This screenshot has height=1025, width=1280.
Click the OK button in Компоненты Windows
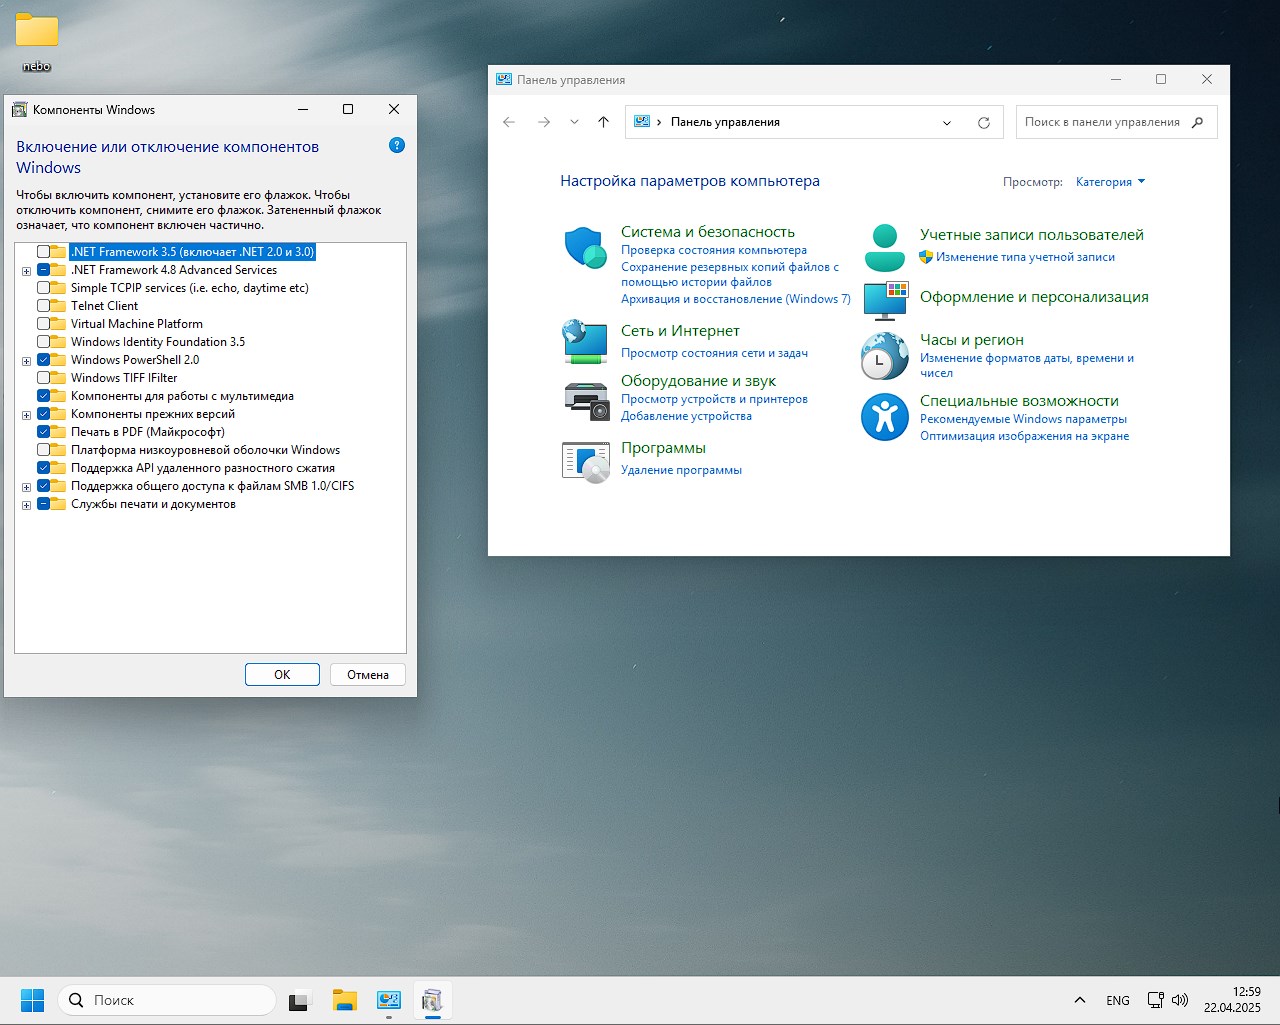pos(282,675)
